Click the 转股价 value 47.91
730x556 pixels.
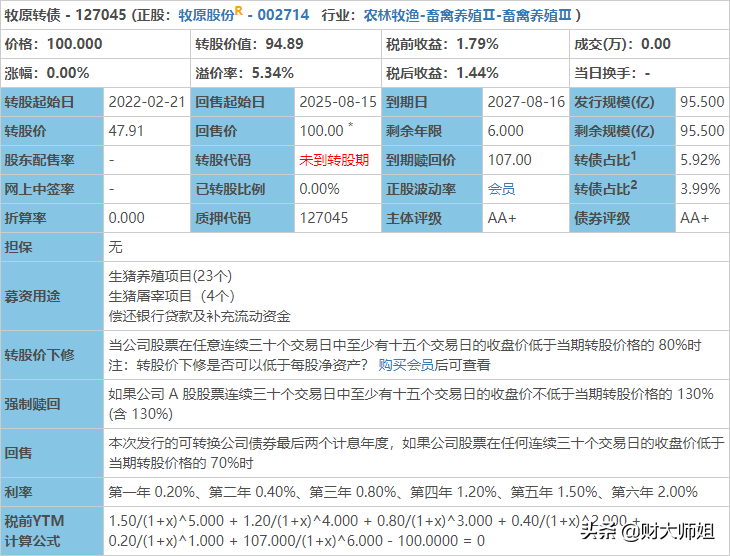coord(126,131)
